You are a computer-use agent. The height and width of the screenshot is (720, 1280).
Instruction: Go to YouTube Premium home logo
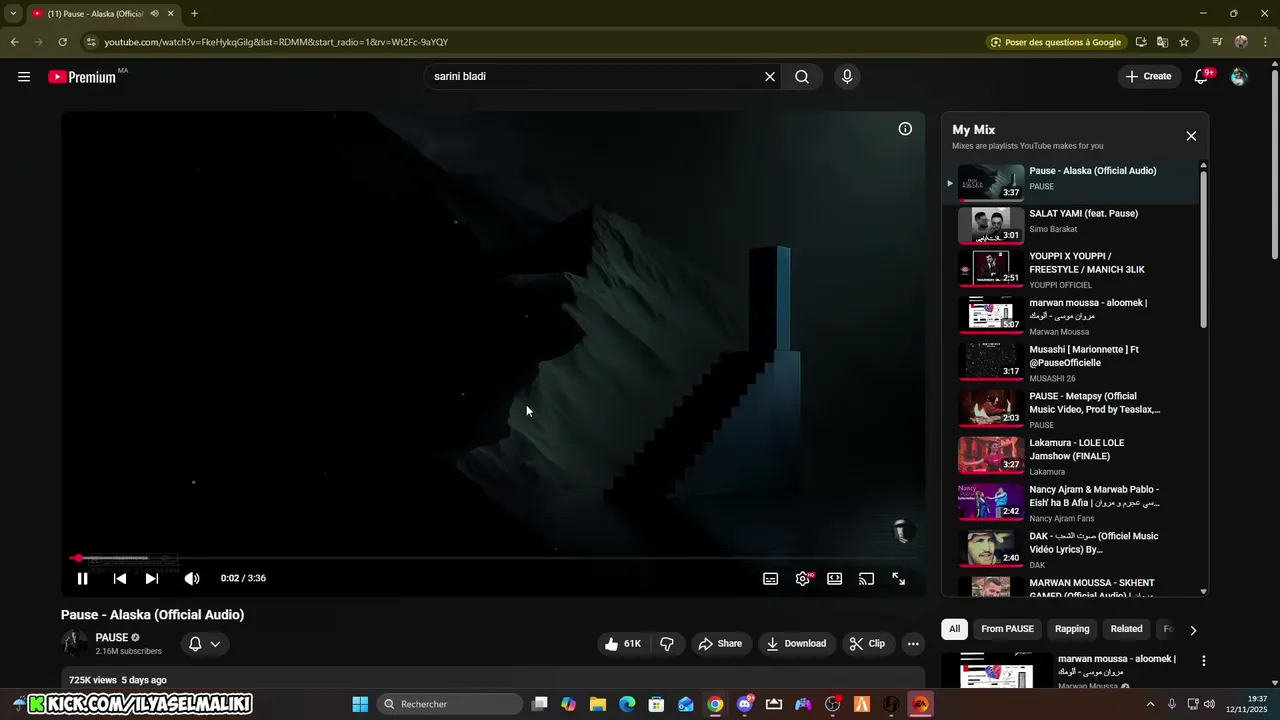tap(82, 77)
